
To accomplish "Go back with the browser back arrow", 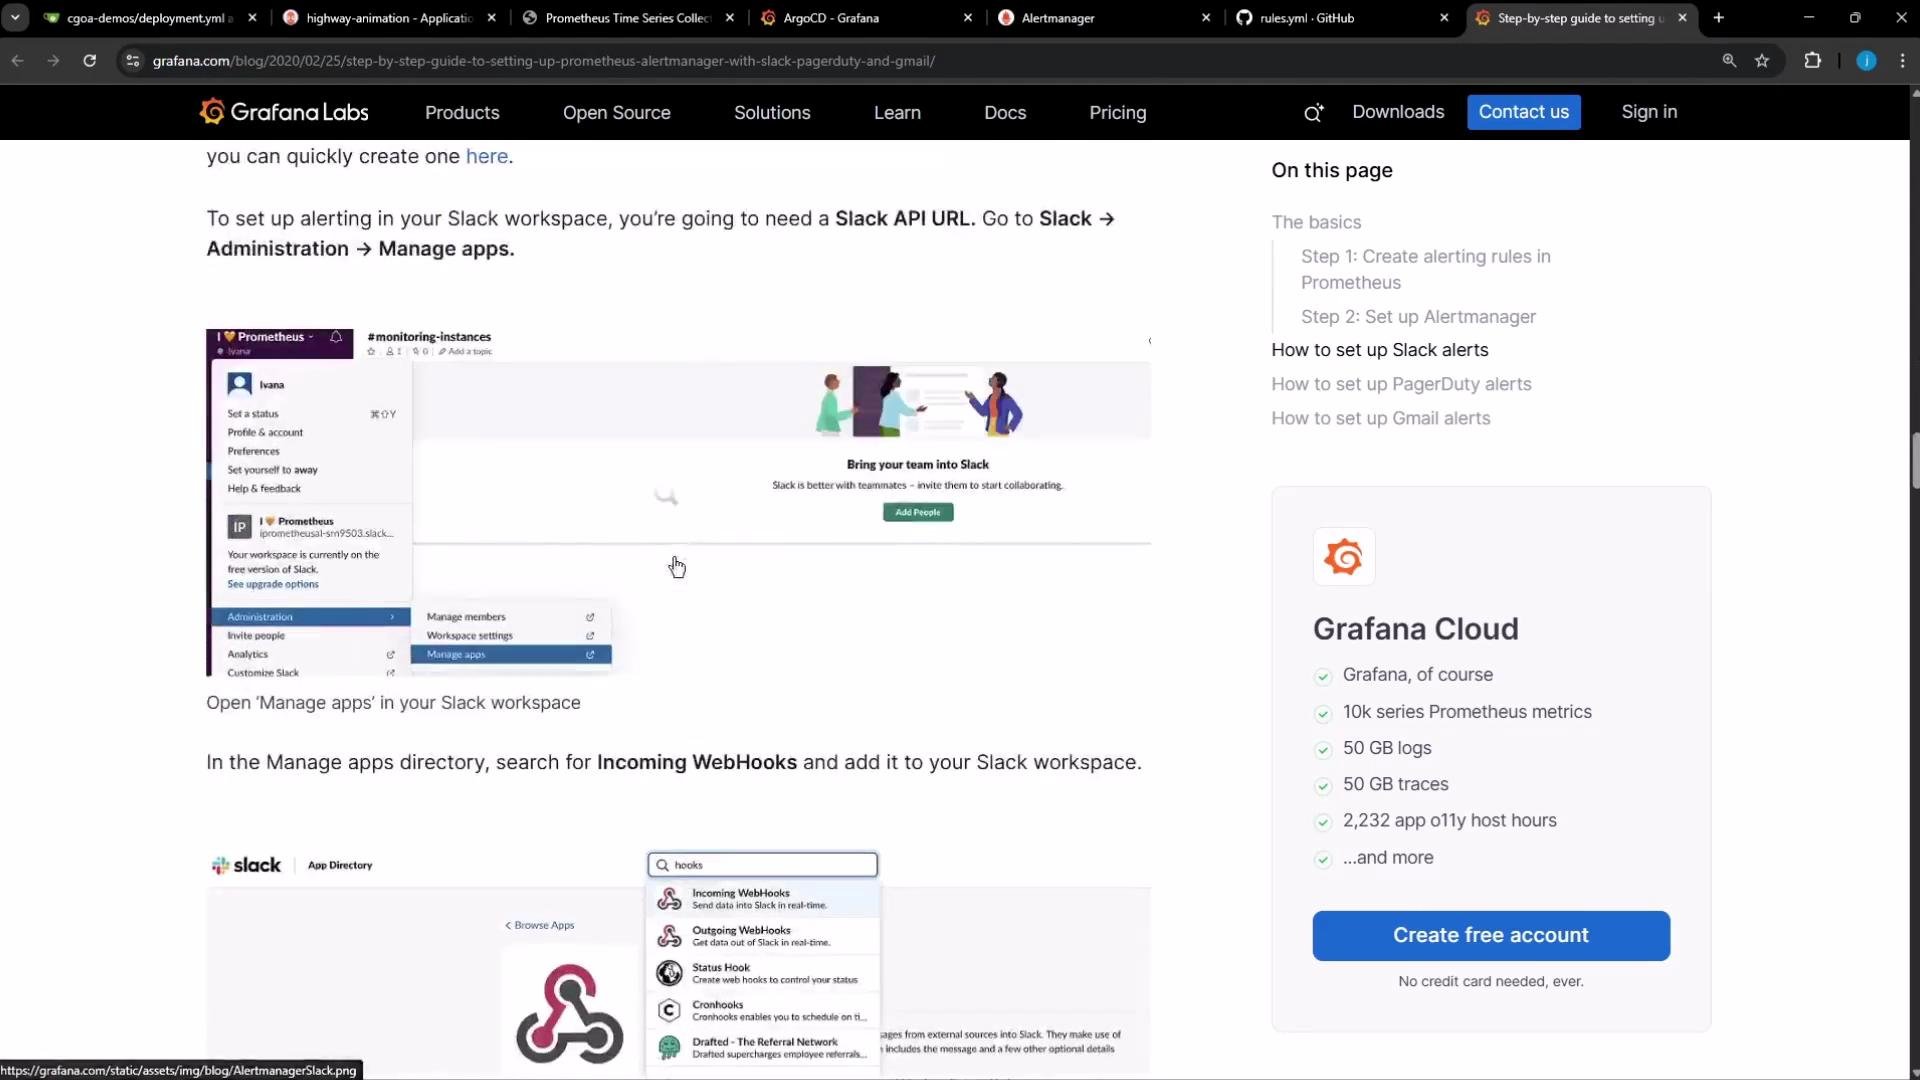I will click(18, 61).
